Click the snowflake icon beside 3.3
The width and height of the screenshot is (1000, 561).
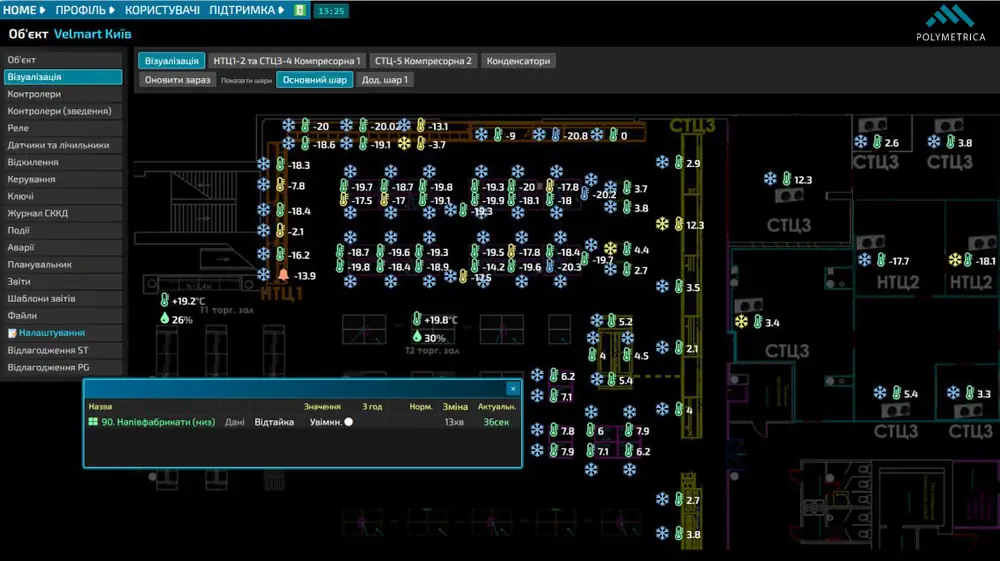(x=953, y=393)
